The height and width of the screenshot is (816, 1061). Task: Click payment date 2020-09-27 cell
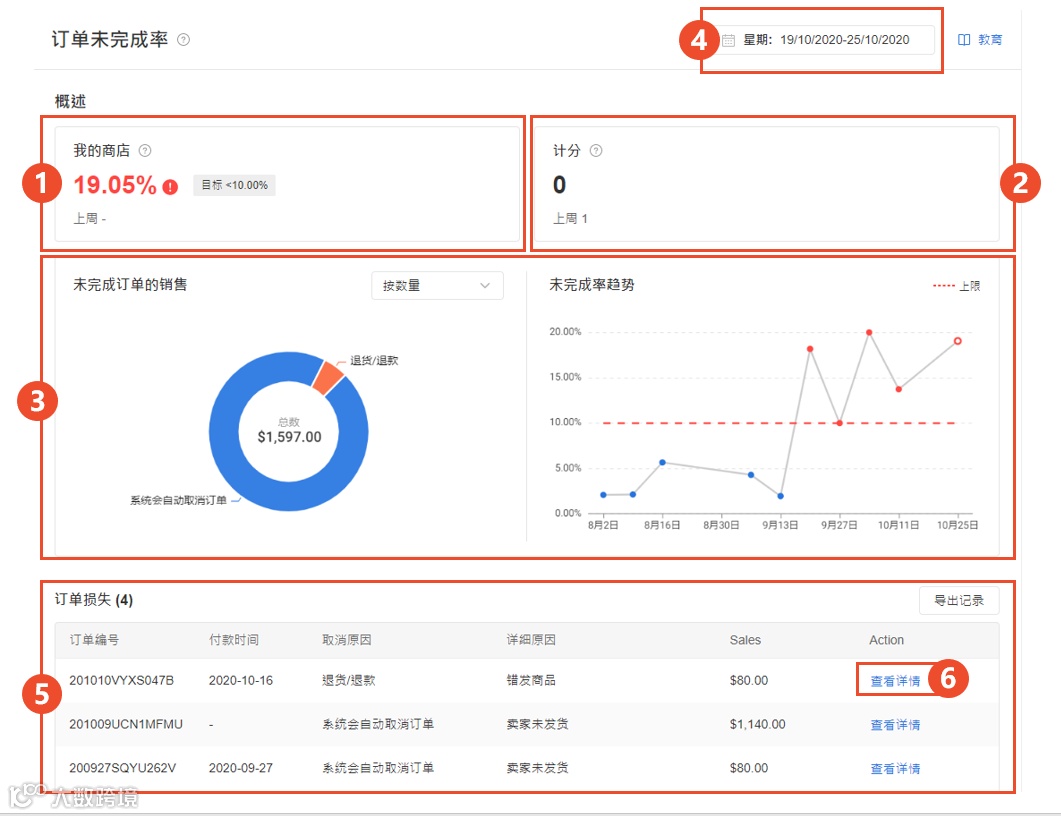pyautogui.click(x=241, y=769)
